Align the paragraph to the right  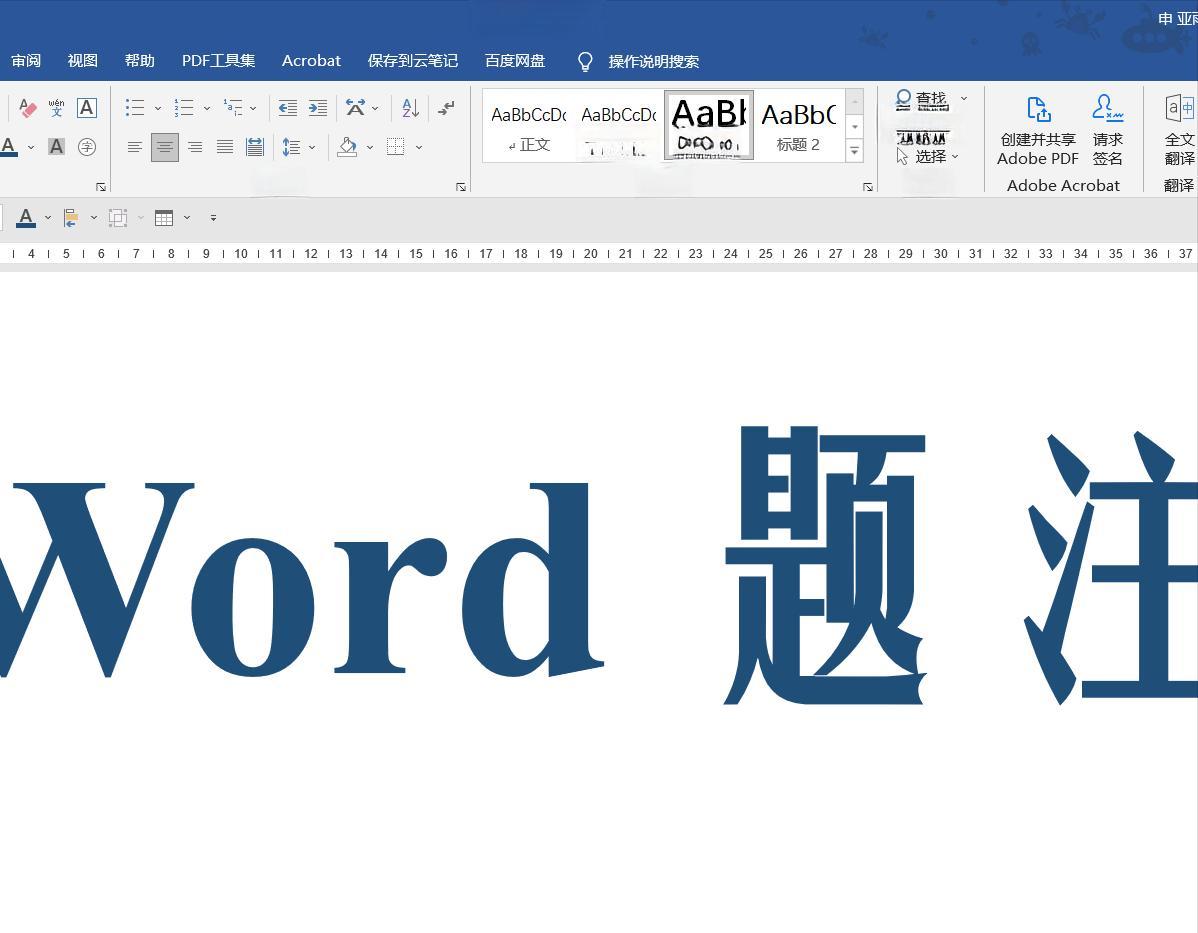[x=195, y=147]
